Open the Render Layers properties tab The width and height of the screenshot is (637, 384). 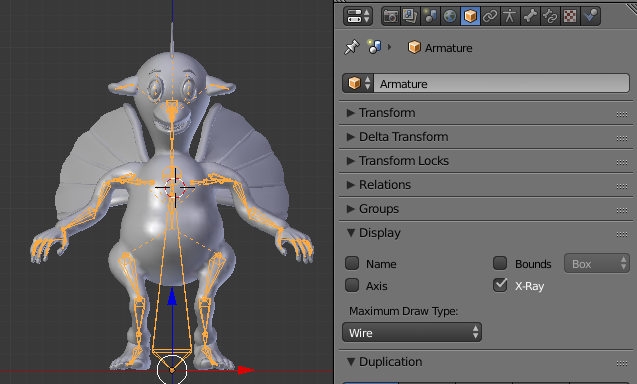pyautogui.click(x=410, y=16)
